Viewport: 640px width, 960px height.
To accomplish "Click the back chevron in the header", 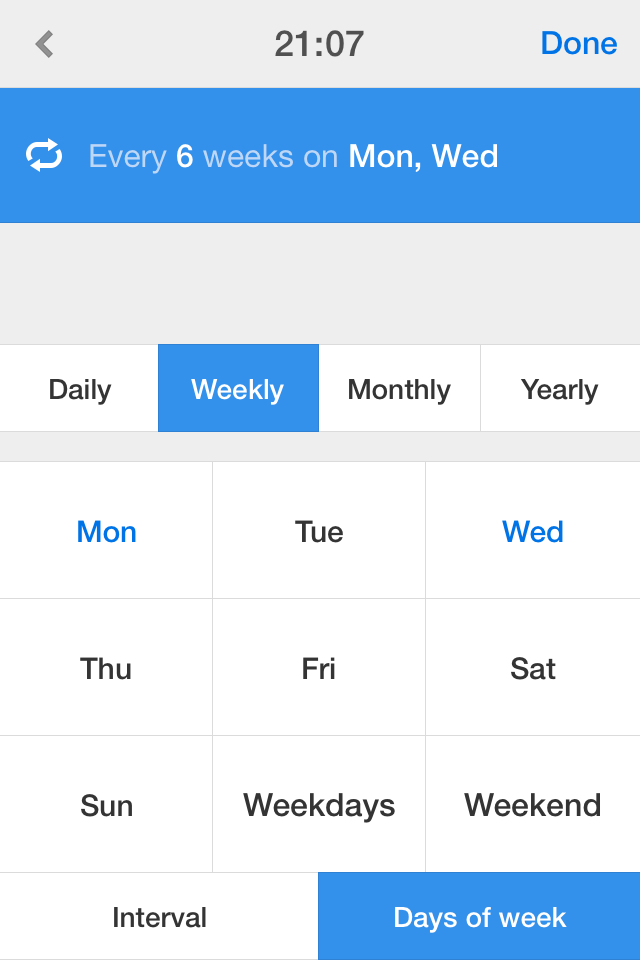I will (x=42, y=43).
